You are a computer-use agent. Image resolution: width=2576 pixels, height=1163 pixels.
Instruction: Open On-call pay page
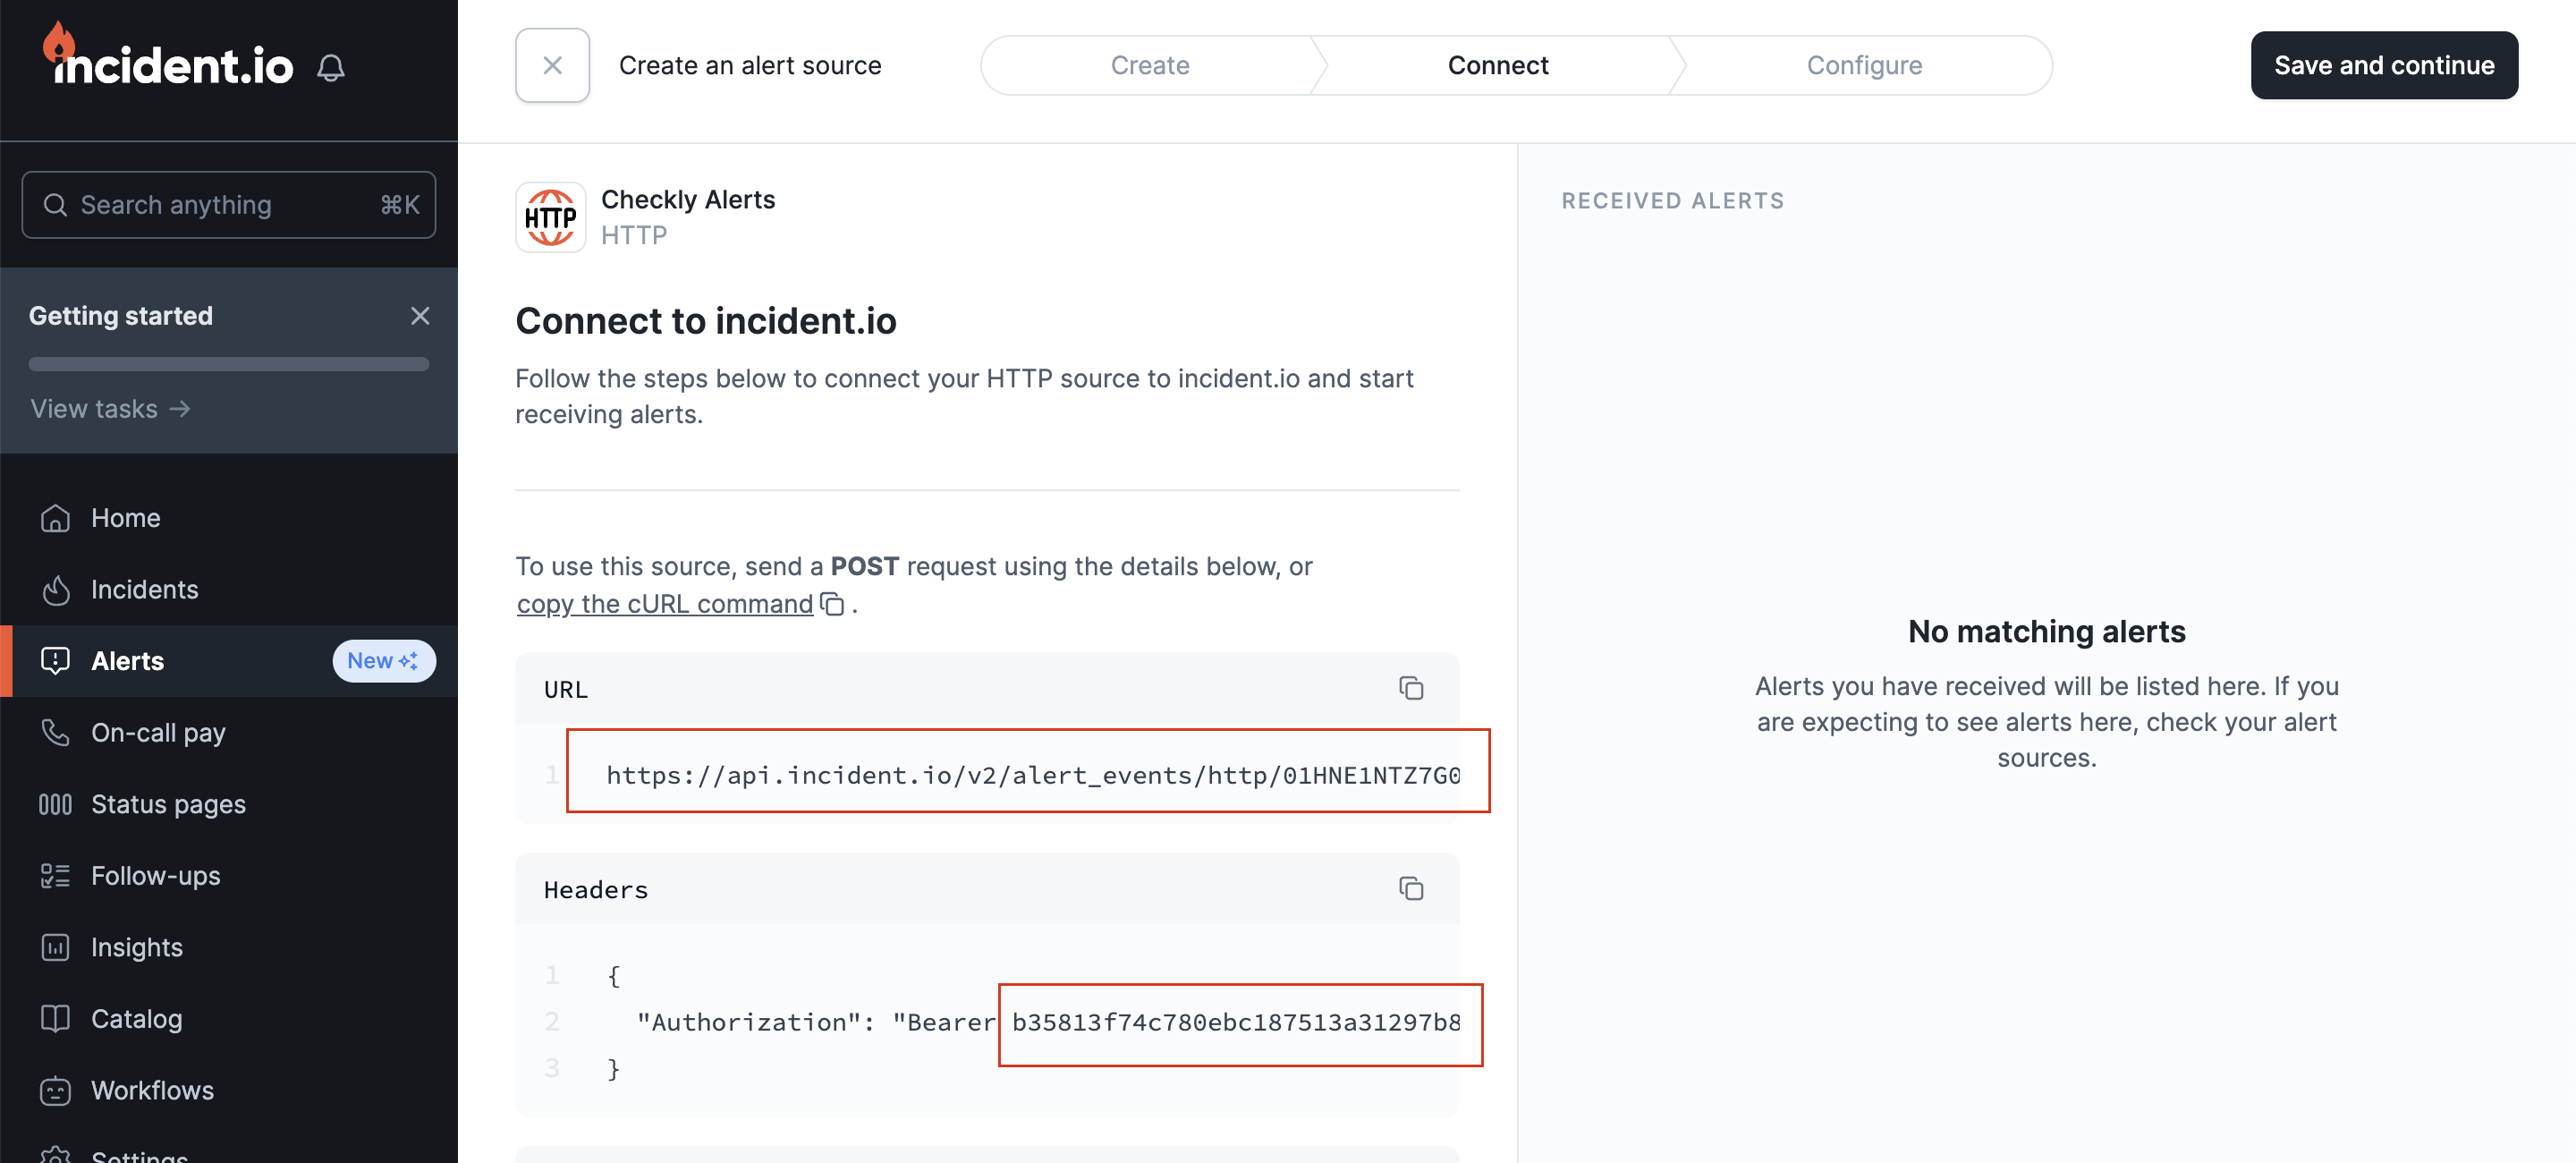[228, 733]
